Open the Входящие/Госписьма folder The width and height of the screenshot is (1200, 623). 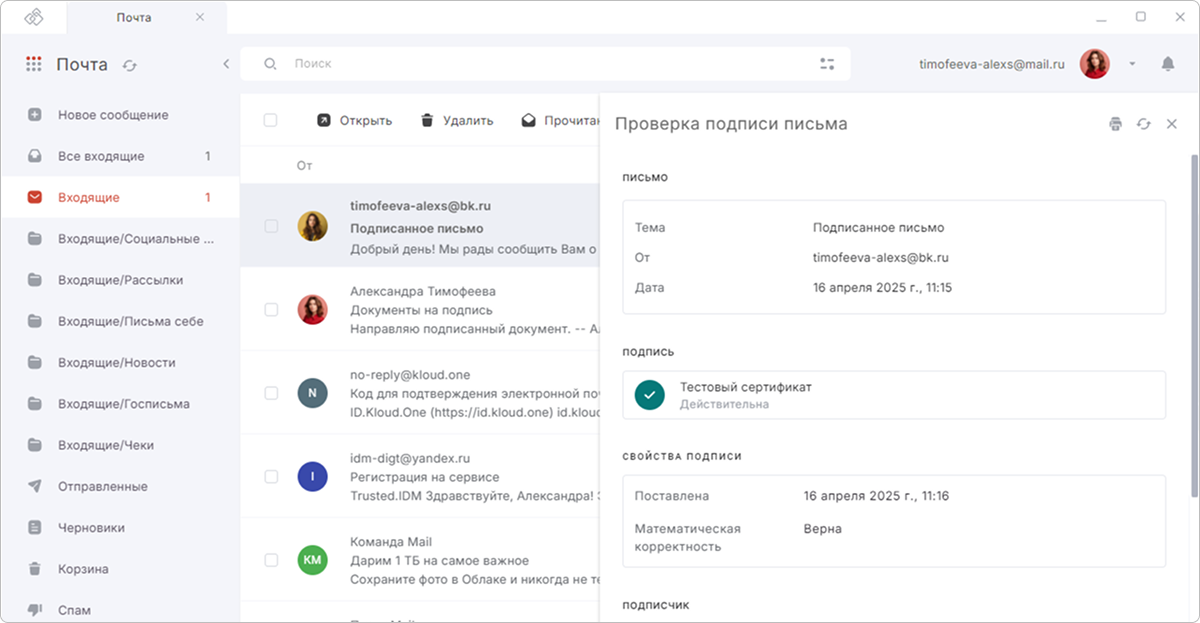tap(120, 404)
